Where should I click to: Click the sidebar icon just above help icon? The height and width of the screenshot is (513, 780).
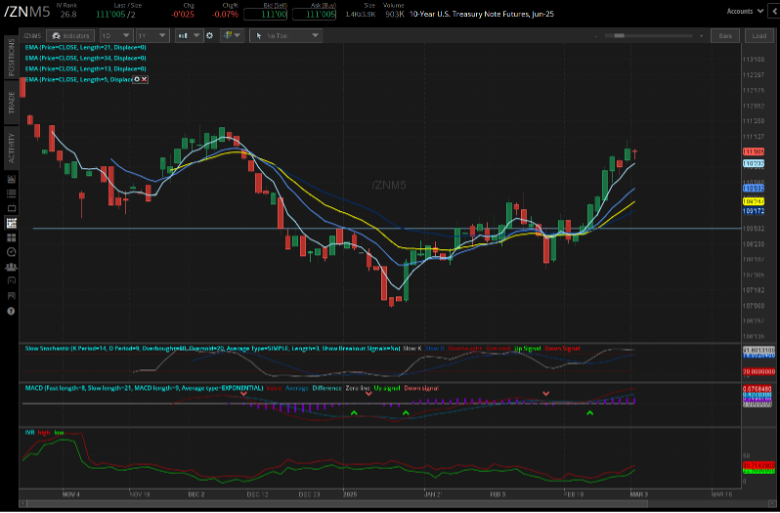[11, 296]
